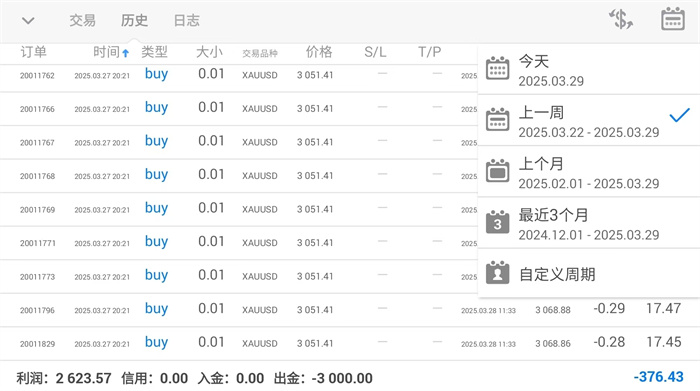Click the month calendar icon beside 上个月
The height and width of the screenshot is (391, 700).
497,171
